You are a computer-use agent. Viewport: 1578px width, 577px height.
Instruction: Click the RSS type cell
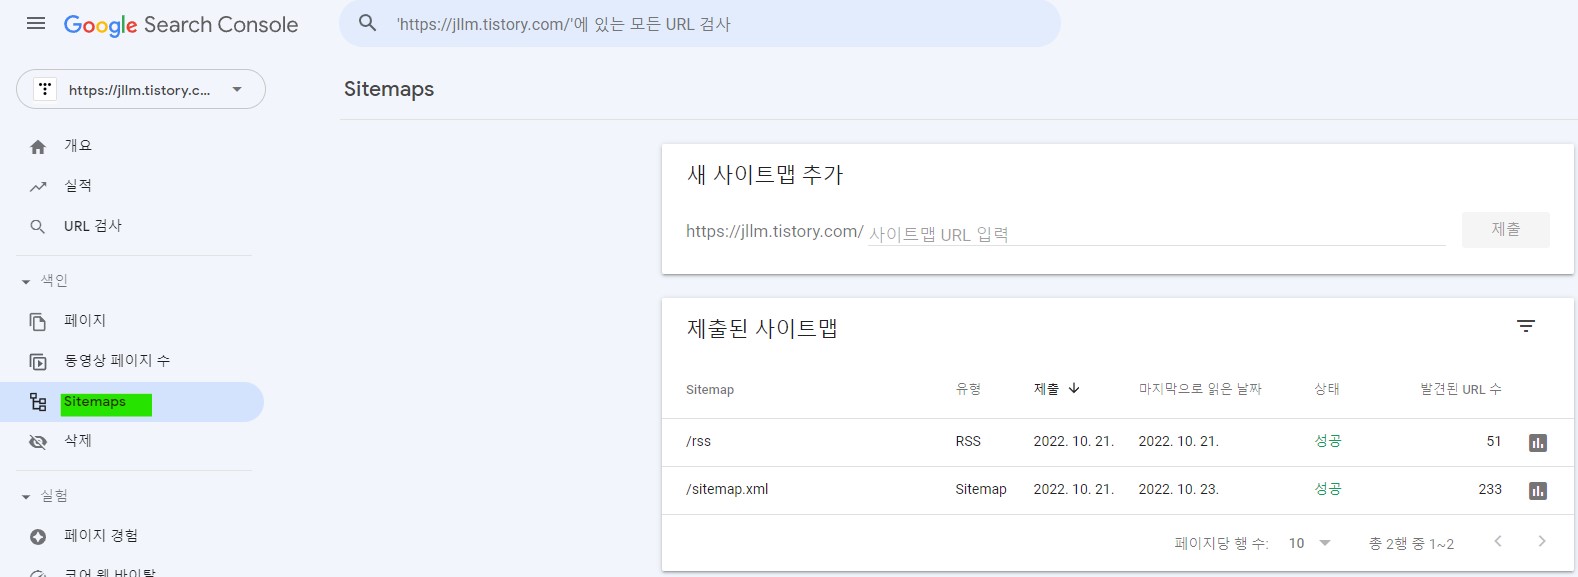968,441
